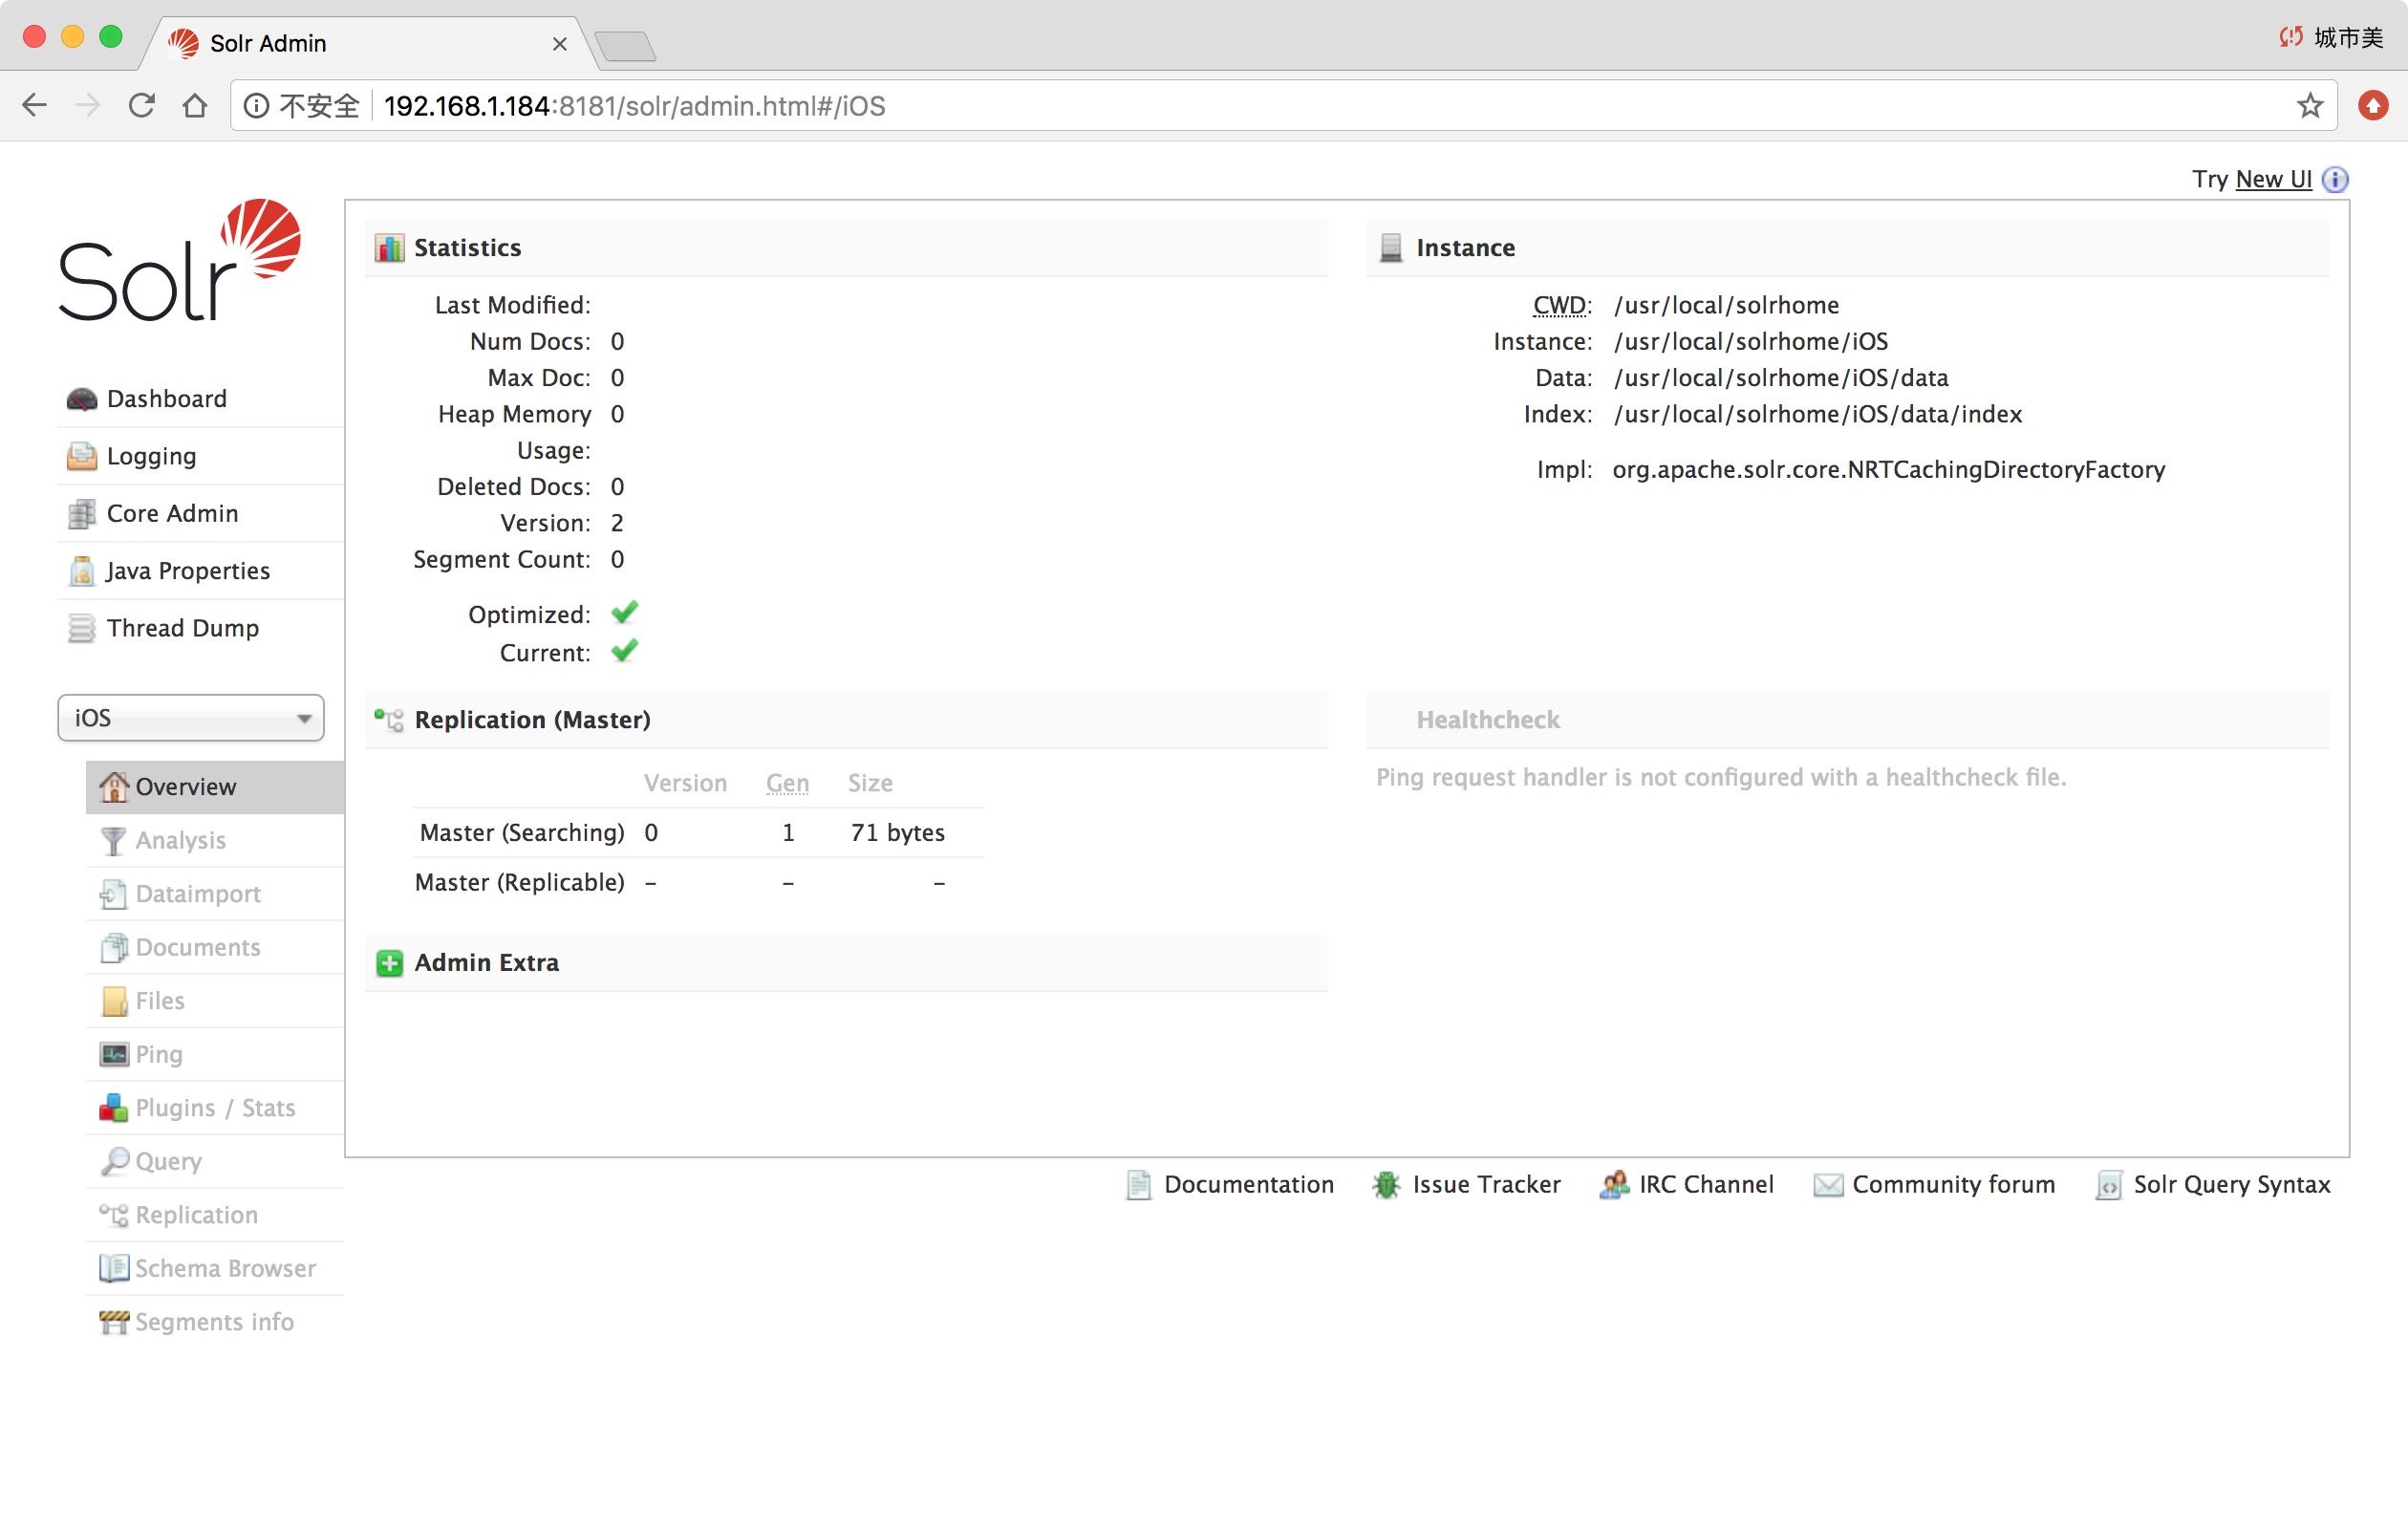Click the Java Properties icon

(82, 571)
